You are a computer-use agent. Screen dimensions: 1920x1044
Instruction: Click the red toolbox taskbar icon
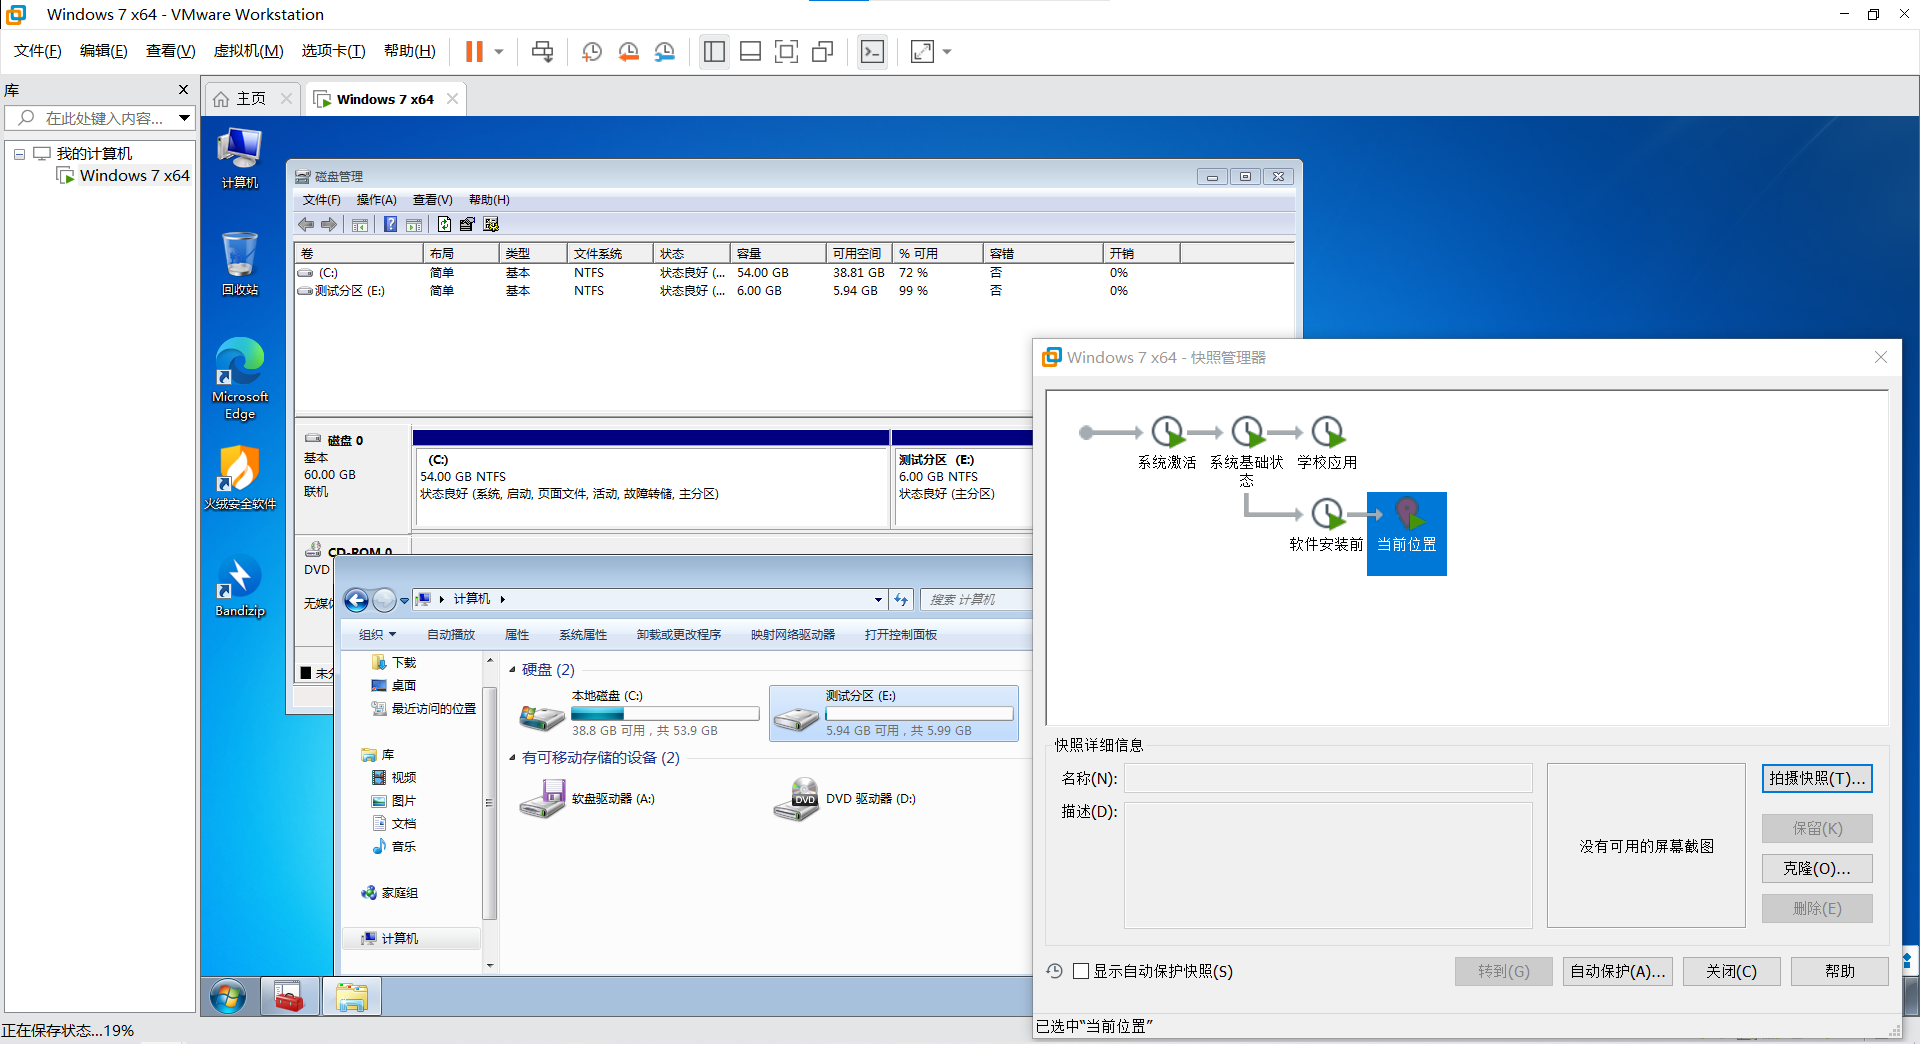[289, 997]
